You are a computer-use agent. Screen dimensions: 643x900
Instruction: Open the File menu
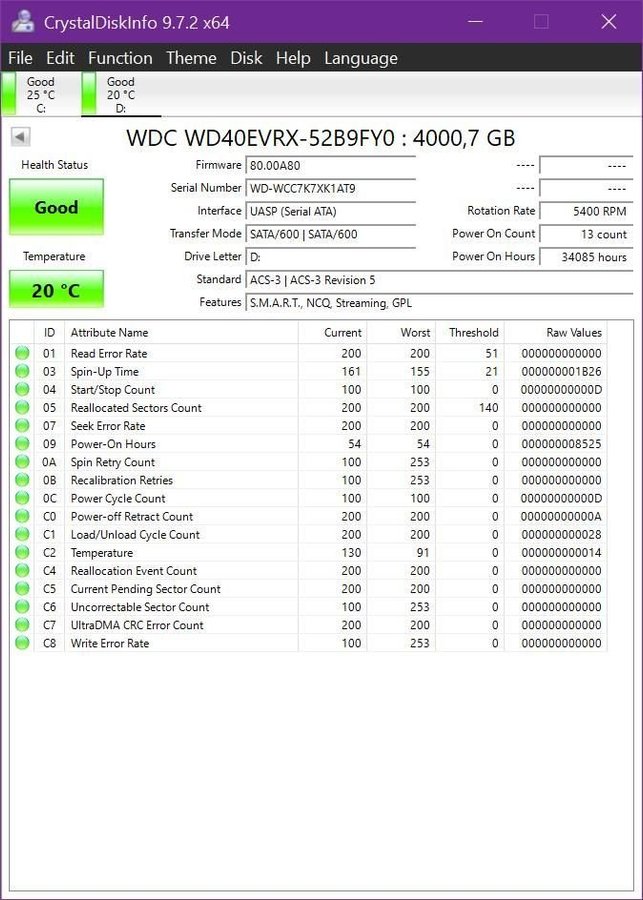coord(20,58)
